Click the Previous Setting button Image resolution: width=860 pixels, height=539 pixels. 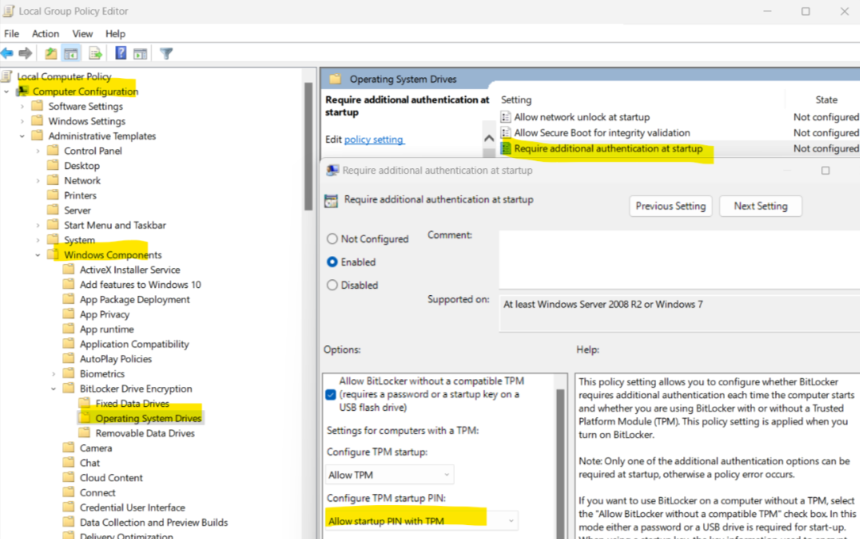click(x=670, y=206)
